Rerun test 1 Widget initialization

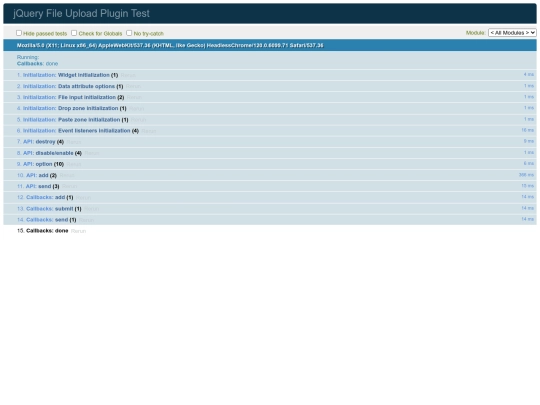click(x=128, y=75)
